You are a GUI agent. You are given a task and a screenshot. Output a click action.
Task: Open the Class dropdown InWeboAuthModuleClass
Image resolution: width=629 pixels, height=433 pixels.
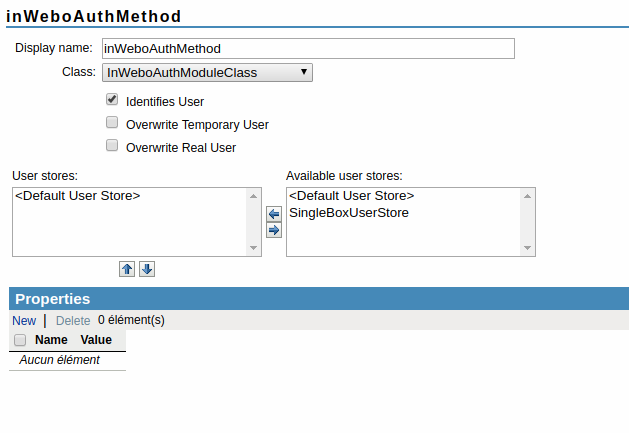click(207, 72)
